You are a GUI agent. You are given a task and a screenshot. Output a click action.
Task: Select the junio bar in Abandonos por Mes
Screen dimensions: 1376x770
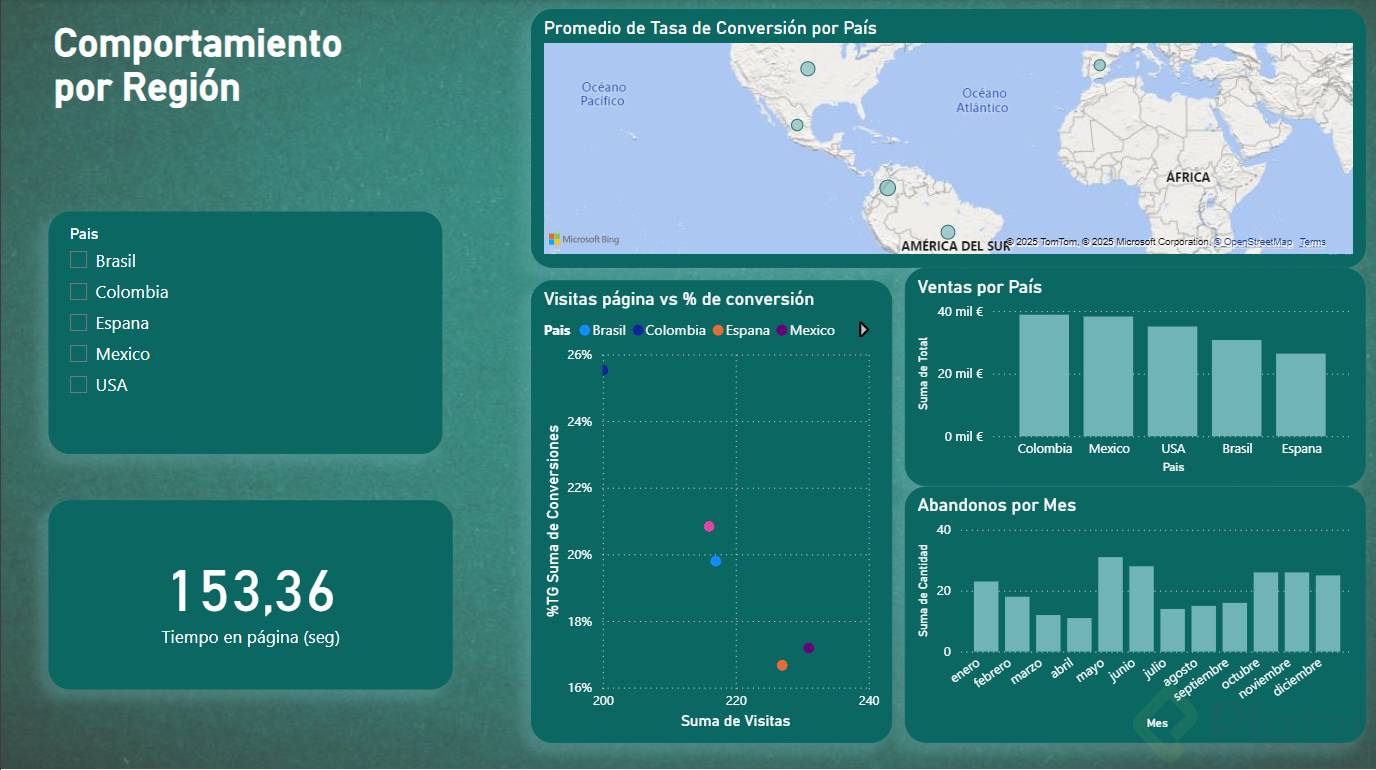[x=1142, y=609]
